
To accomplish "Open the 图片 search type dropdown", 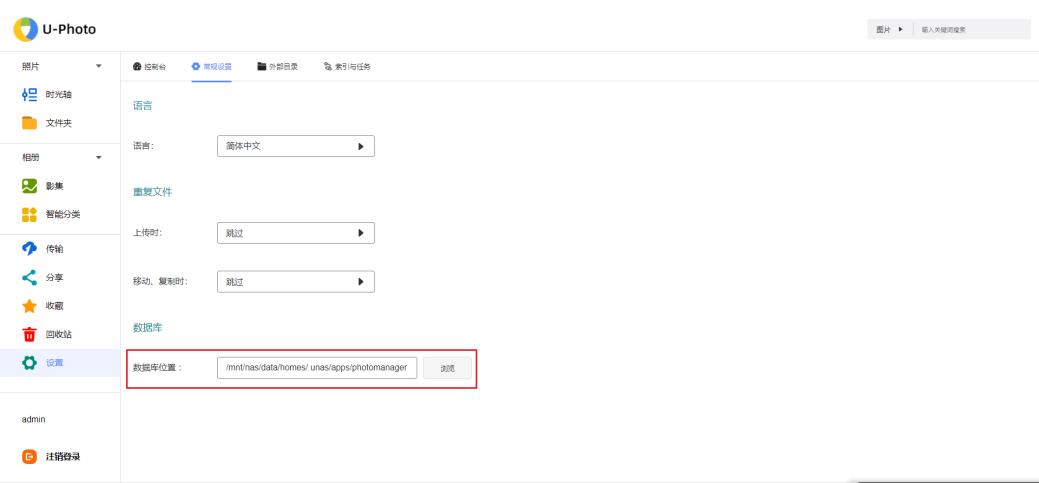I will 890,29.
